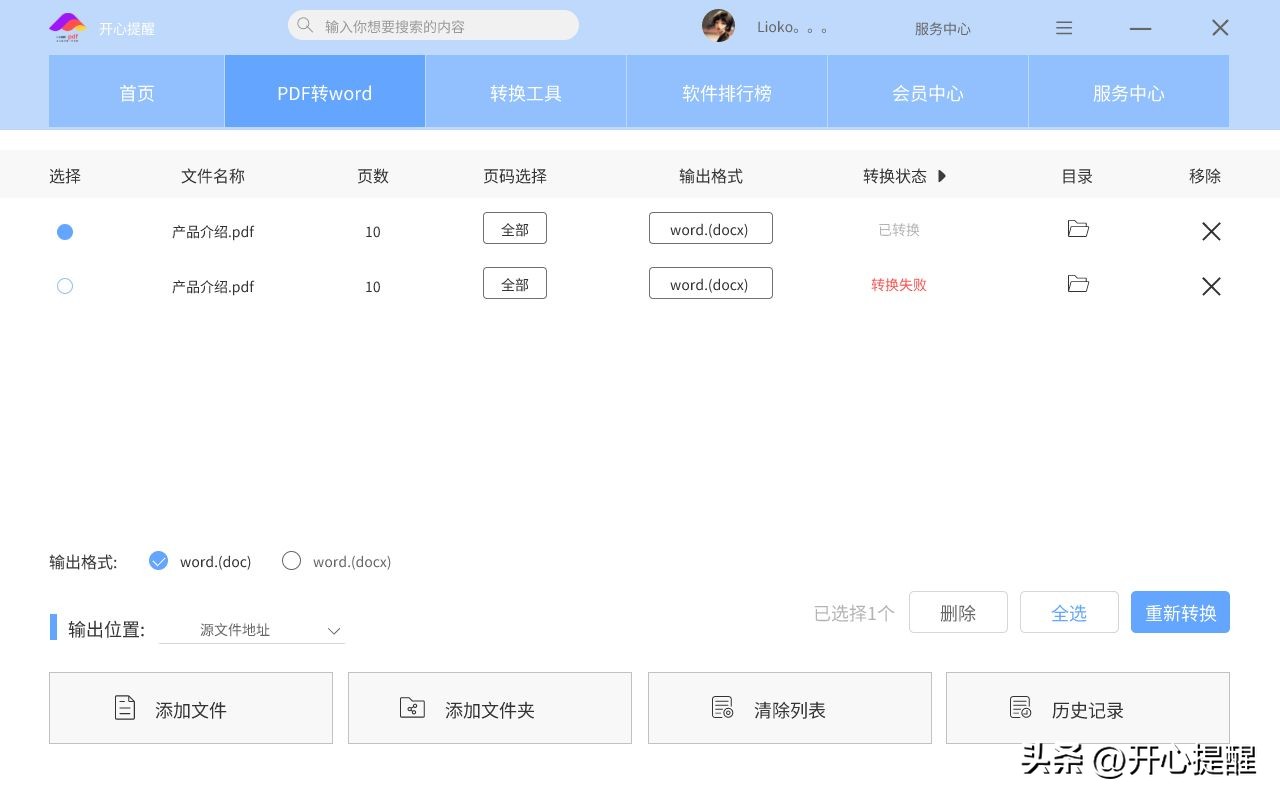
Task: Click the search input field
Action: tap(430, 25)
